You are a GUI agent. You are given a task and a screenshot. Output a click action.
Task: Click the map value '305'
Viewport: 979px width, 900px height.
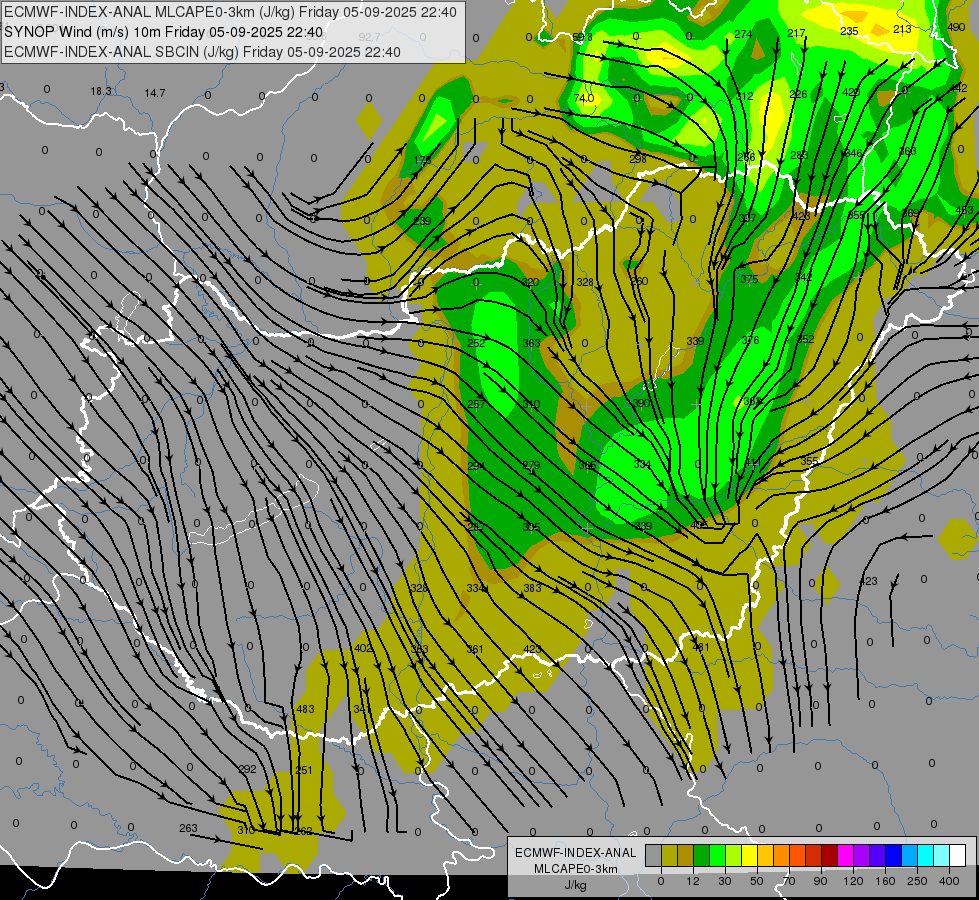pos(531,527)
